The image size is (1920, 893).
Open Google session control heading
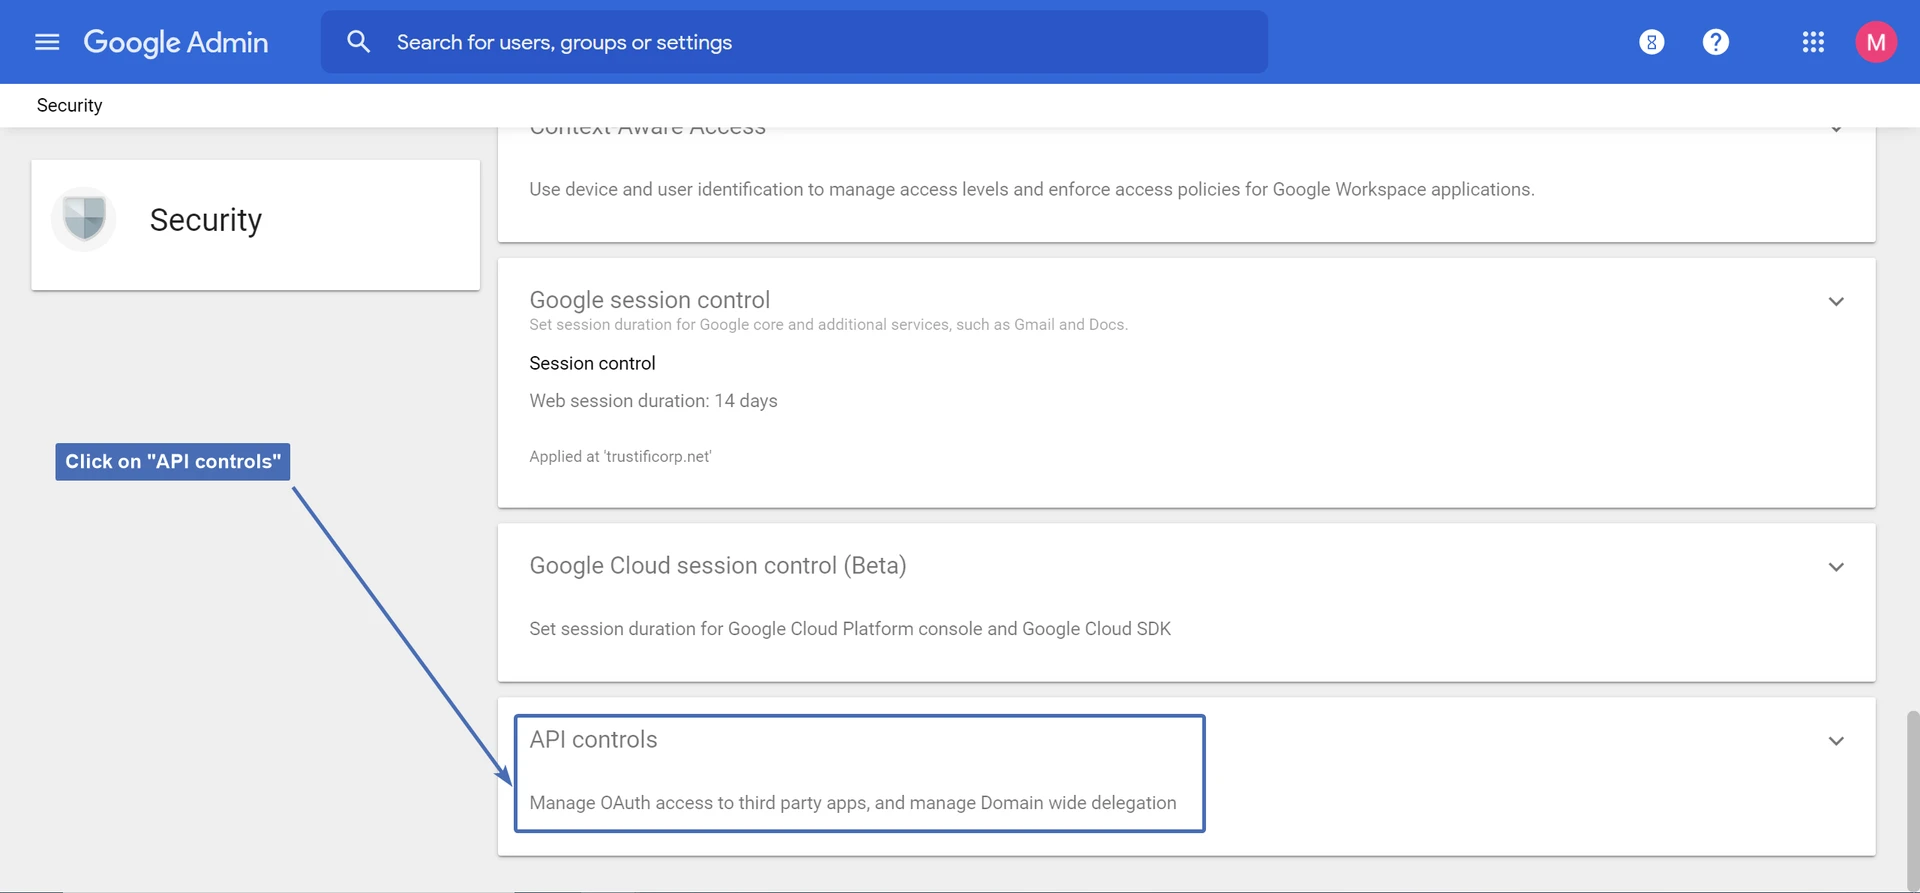click(649, 300)
